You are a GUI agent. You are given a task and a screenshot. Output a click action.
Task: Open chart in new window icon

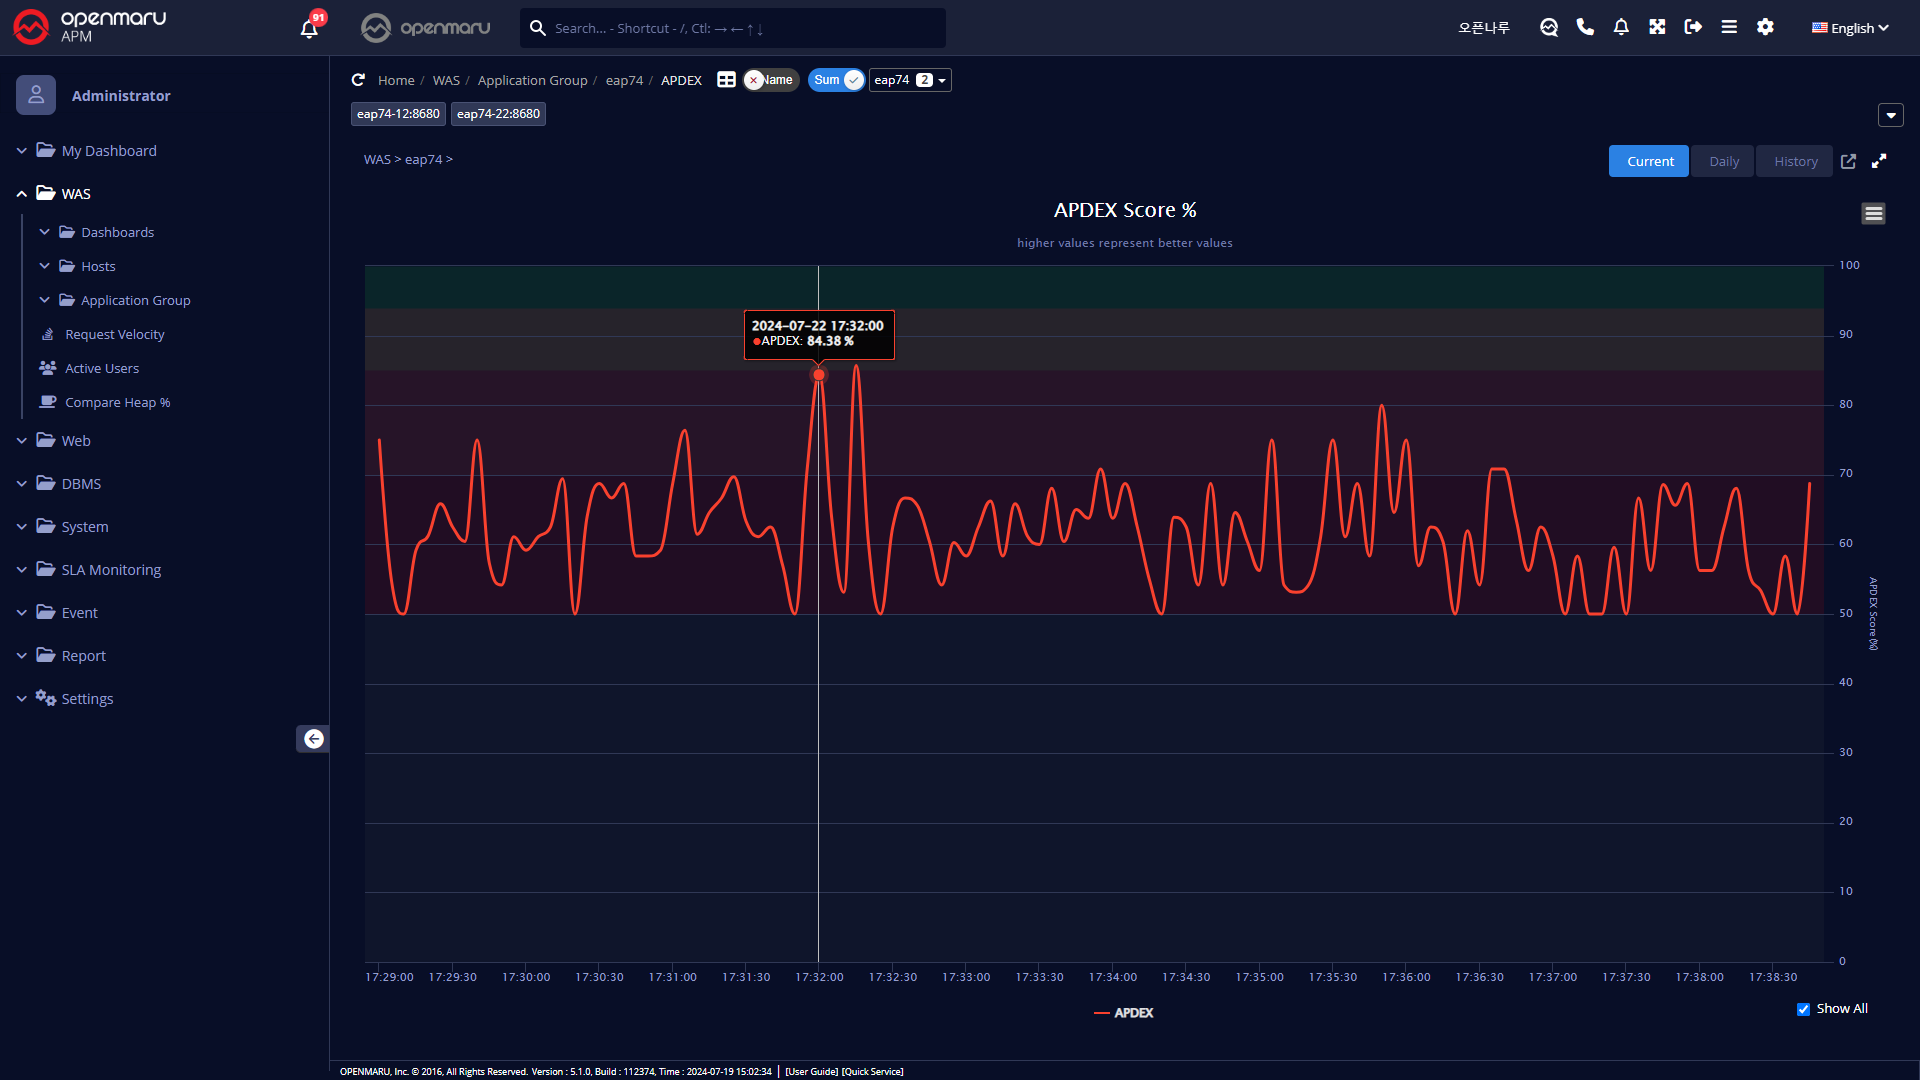(1848, 161)
